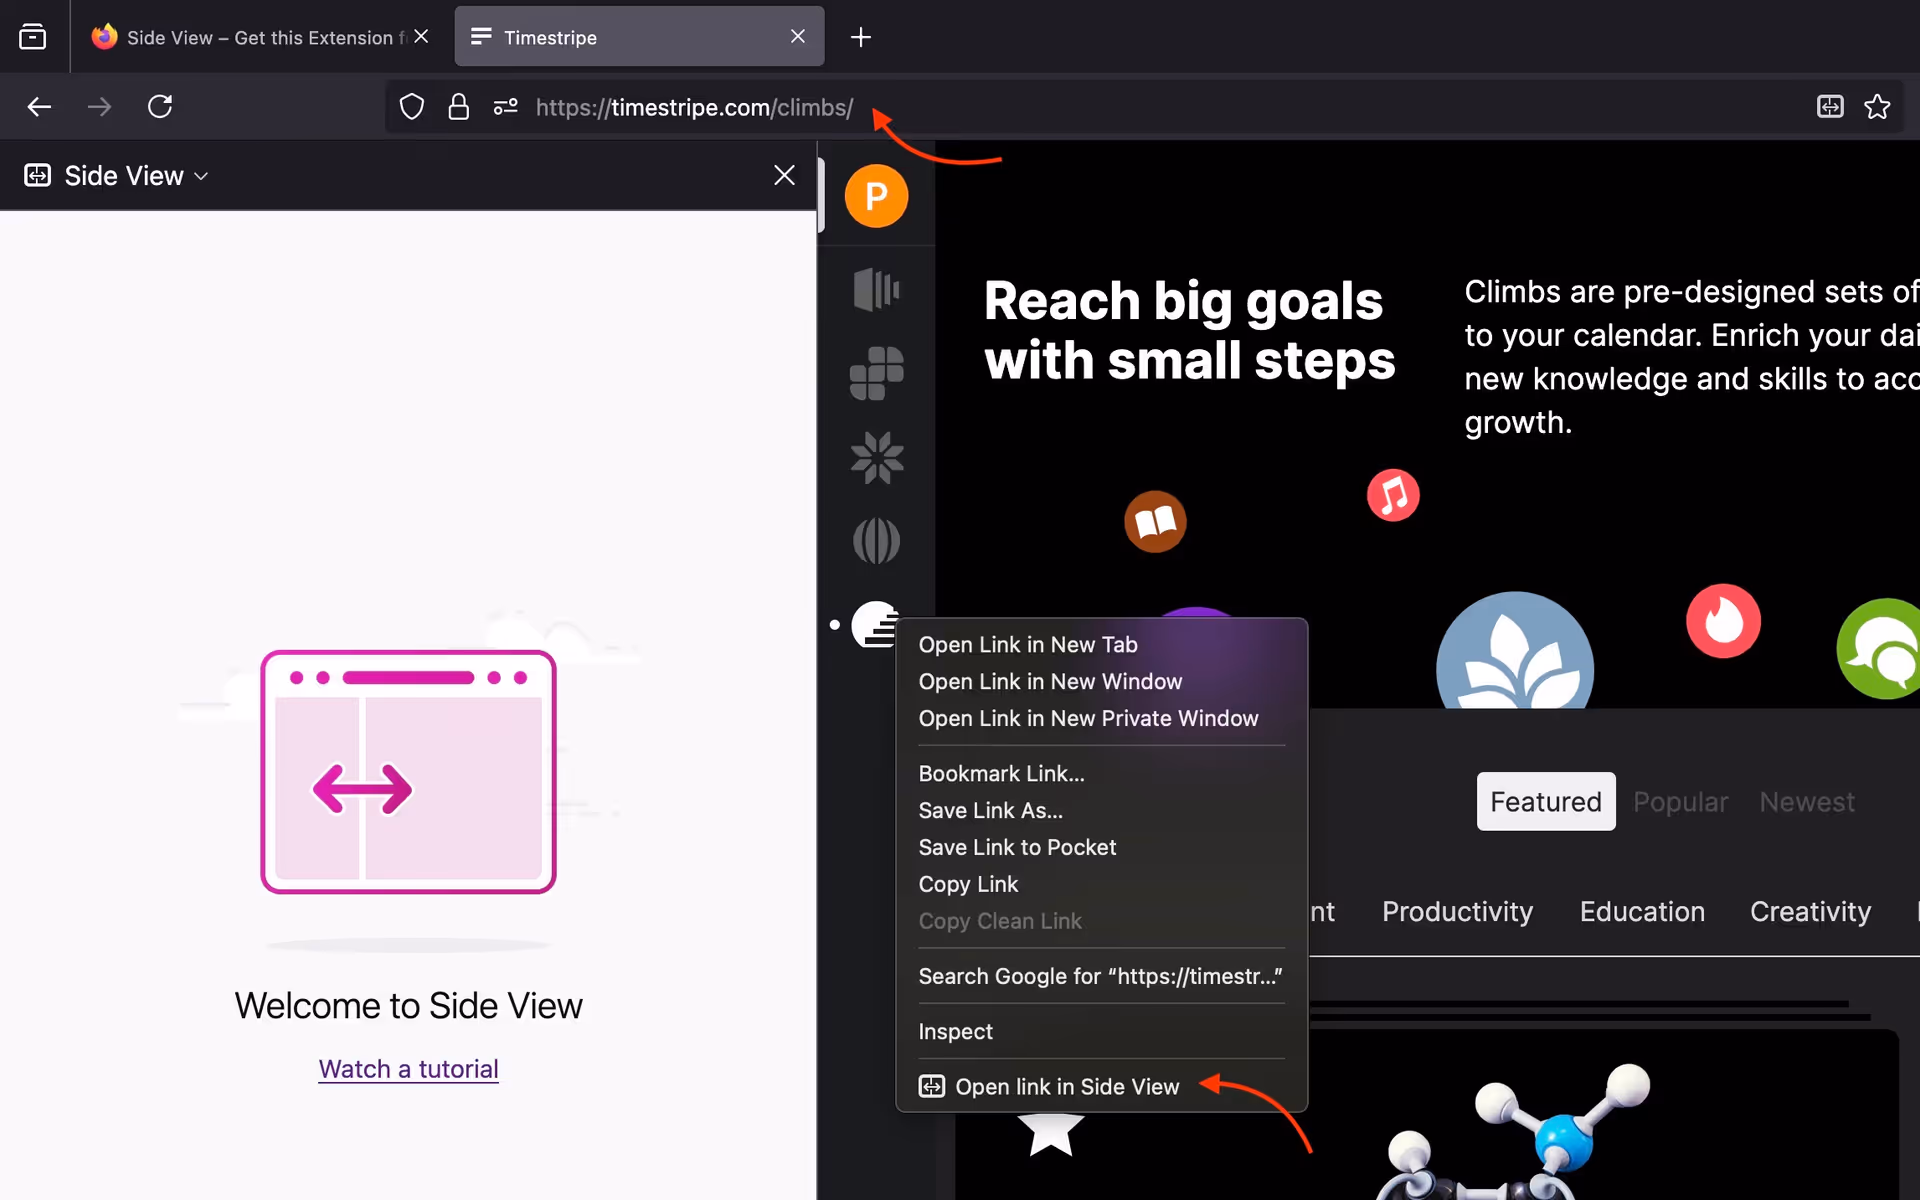The image size is (1920, 1200).
Task: Select the vertical bars icon in Timestripe sidebar
Action: 876,290
